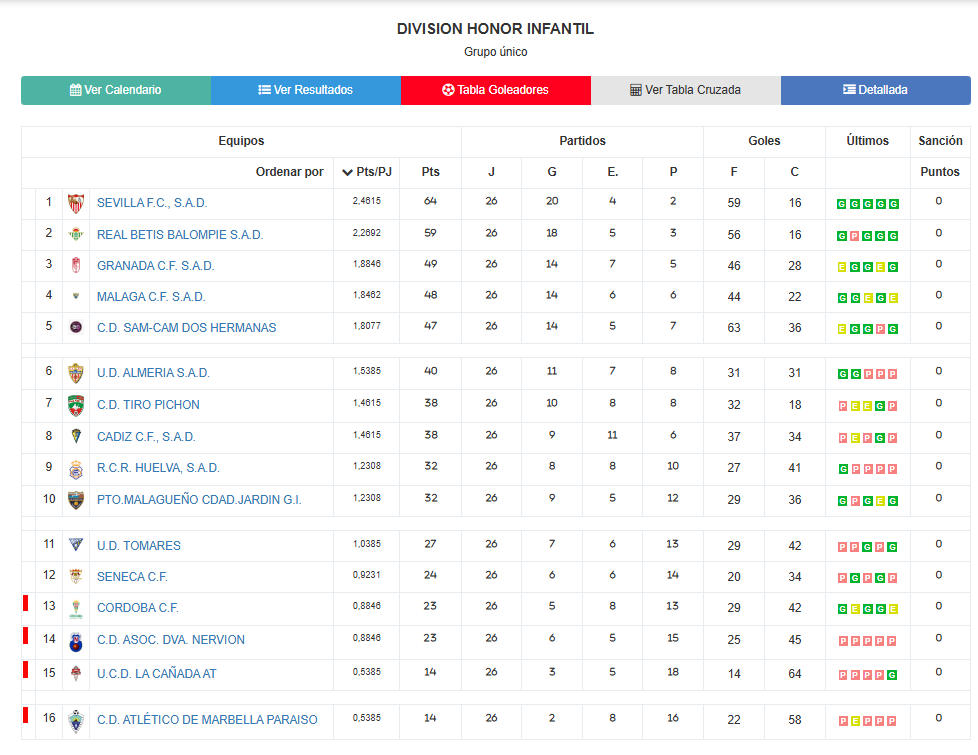The image size is (978, 755).
Task: Open the Tabla Goleadores tab
Action: click(496, 90)
